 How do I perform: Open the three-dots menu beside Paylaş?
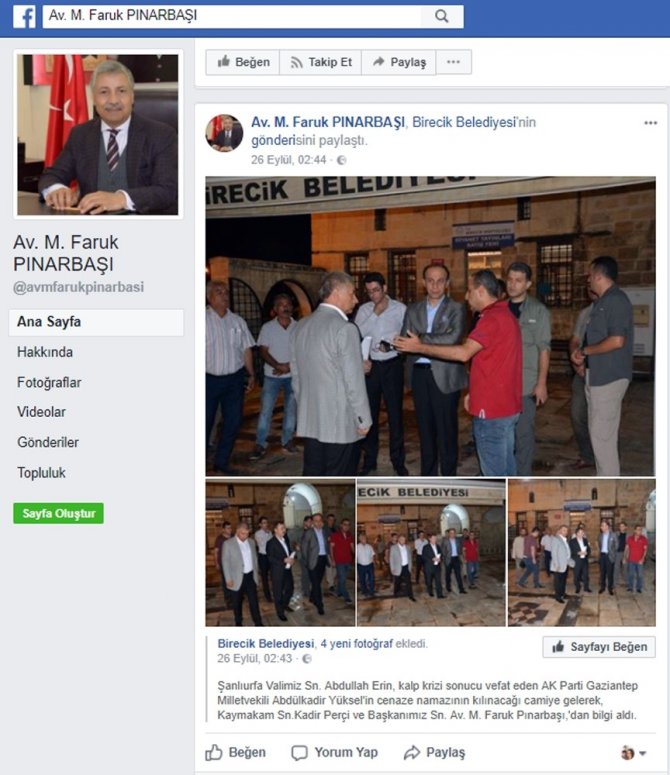pyautogui.click(x=454, y=62)
